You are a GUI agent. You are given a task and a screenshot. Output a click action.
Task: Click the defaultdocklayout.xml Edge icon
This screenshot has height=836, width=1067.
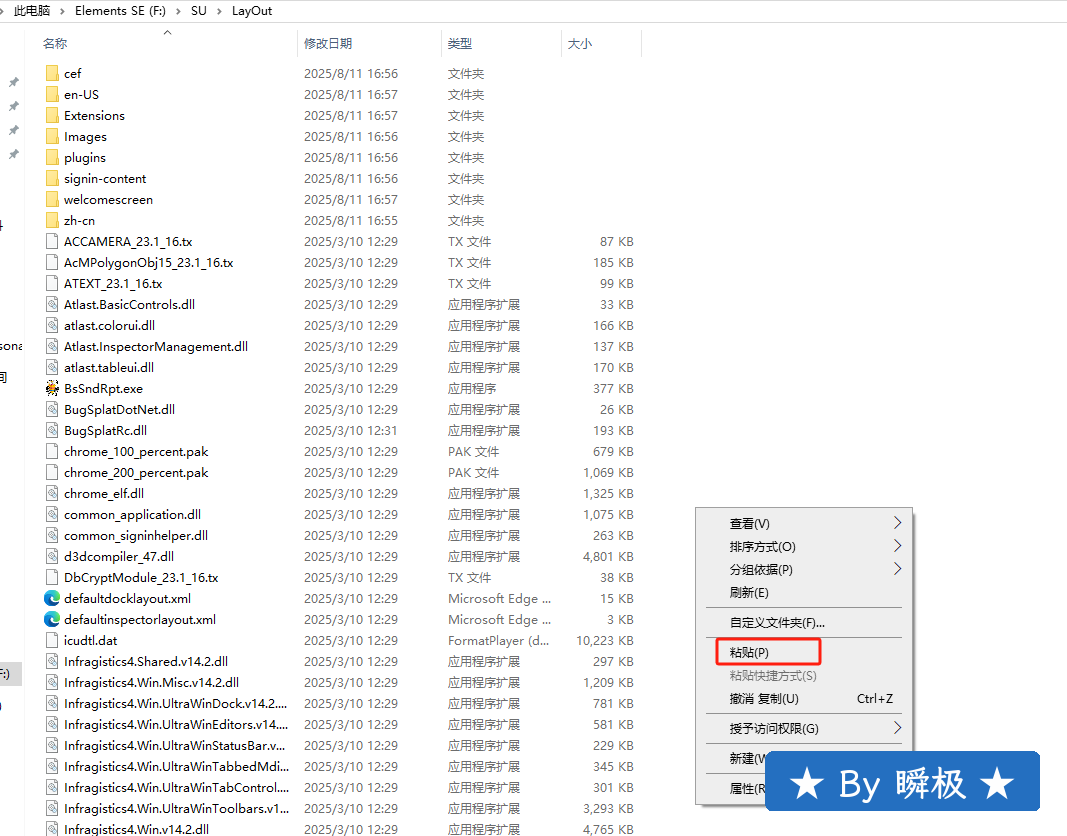click(53, 598)
